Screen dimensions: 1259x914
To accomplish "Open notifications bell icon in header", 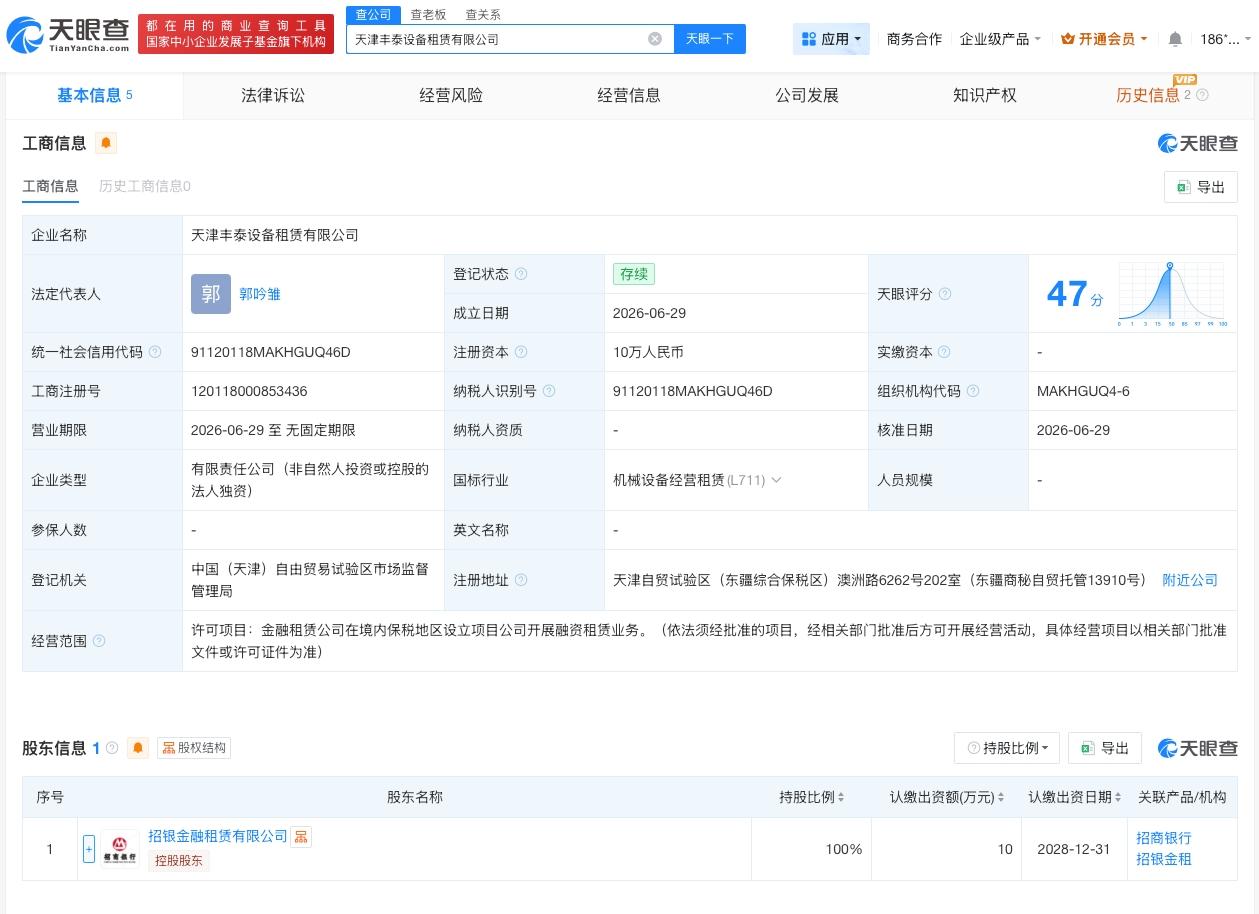I will 1175,39.
